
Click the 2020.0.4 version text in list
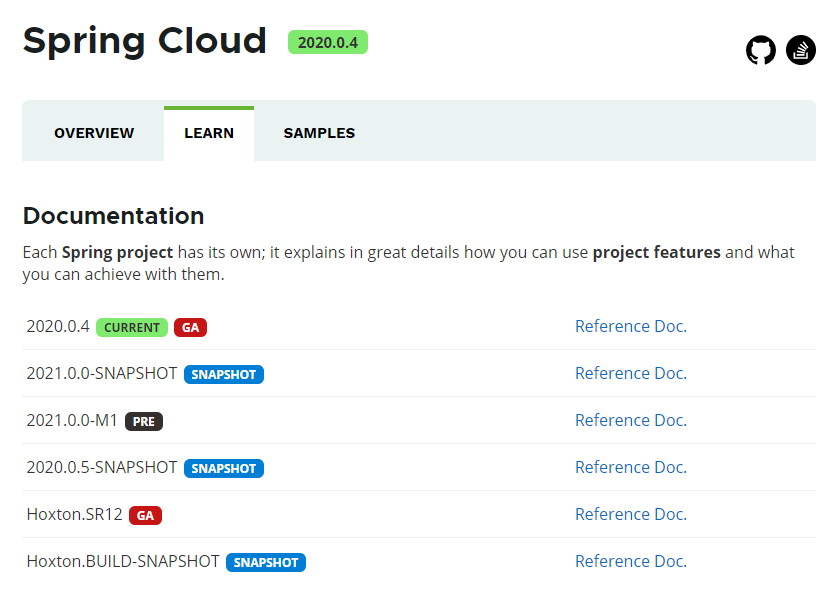58,326
